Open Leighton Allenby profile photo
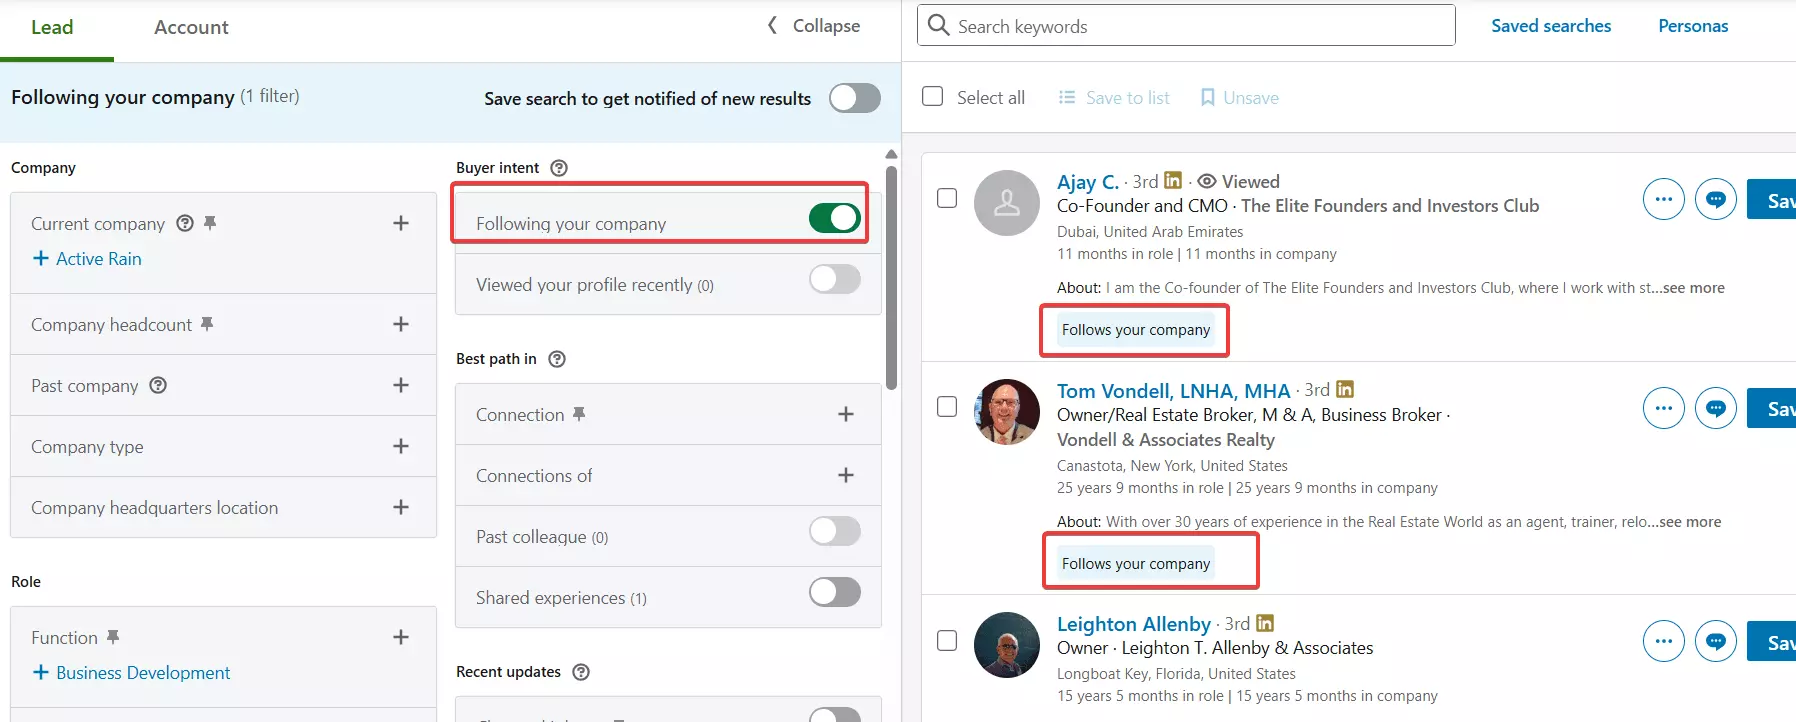Viewport: 1796px width, 722px height. (1007, 645)
